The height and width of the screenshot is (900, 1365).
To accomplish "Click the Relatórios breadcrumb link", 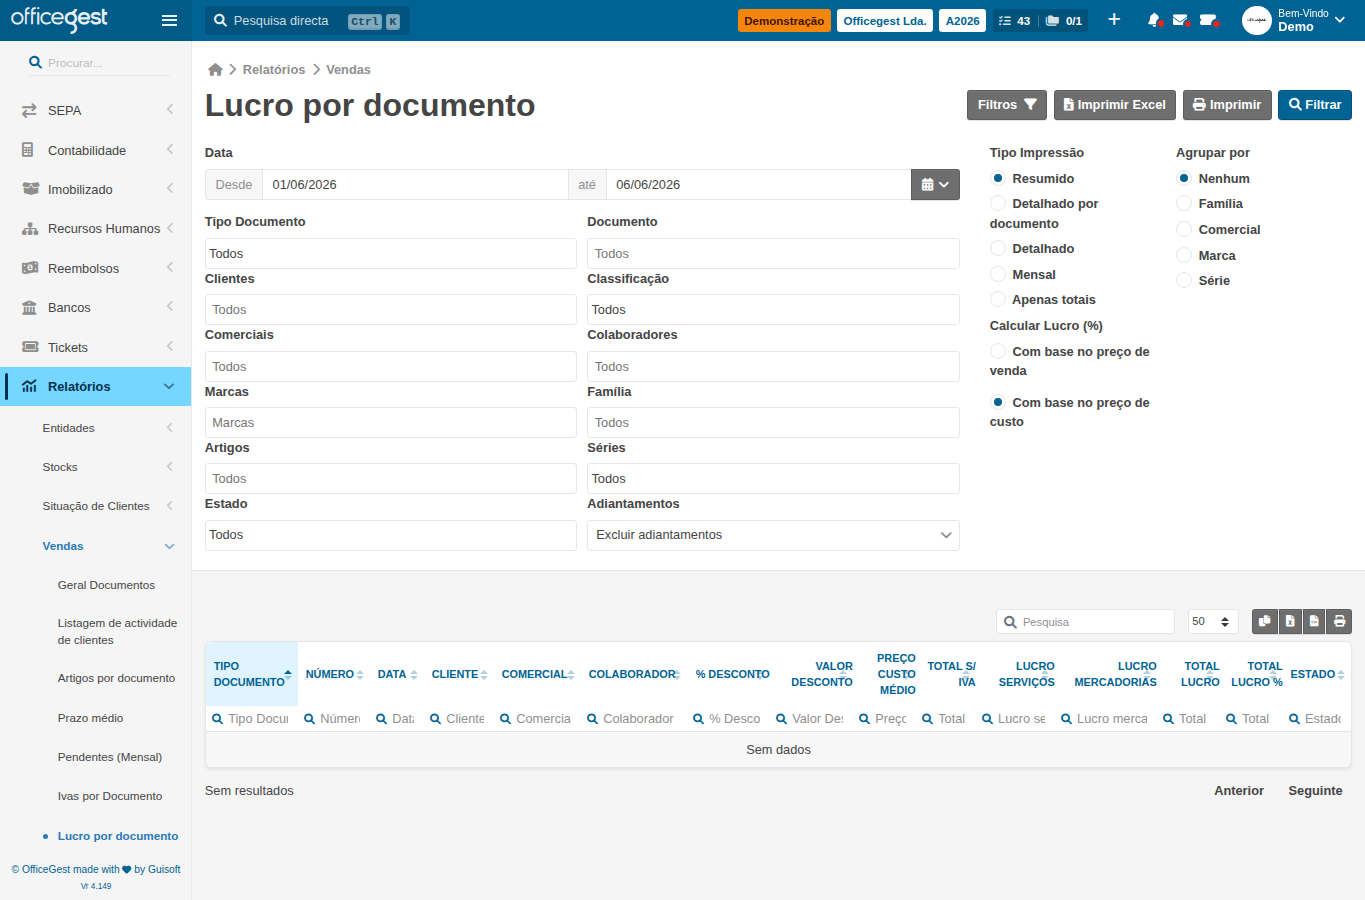I will click(274, 69).
